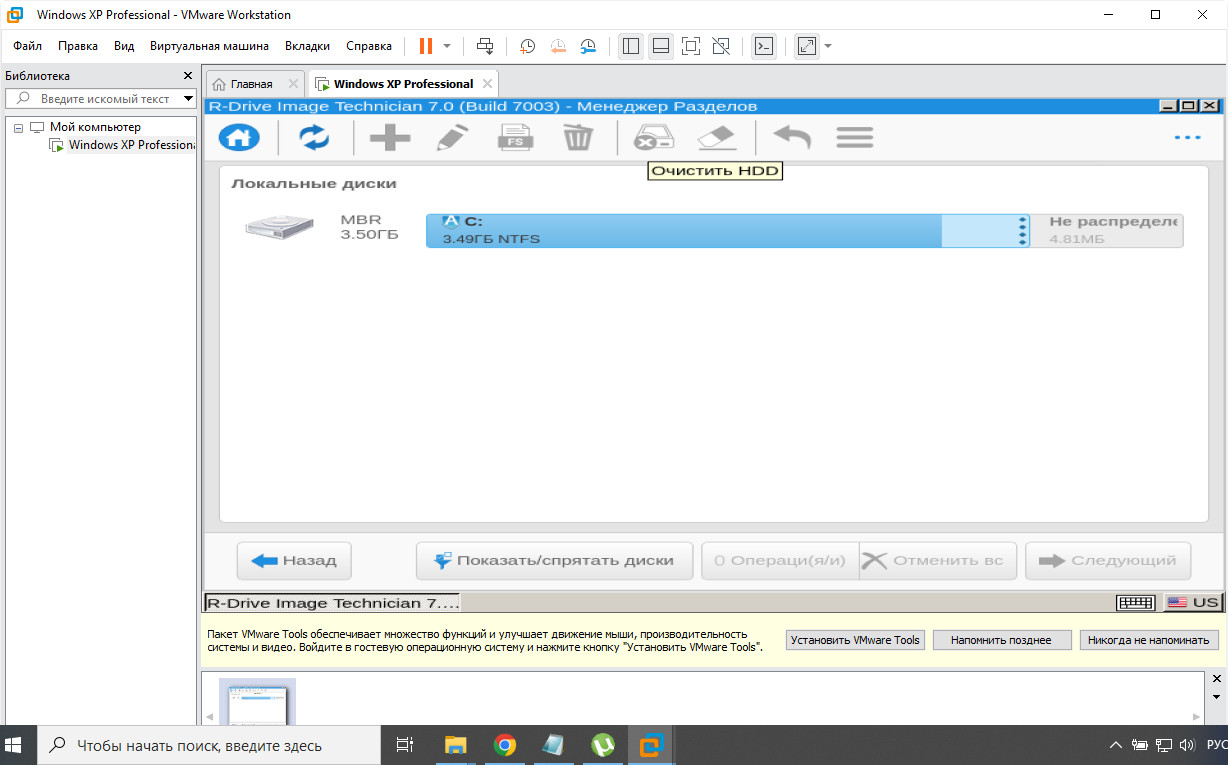Click the plus icon to create partition
The width and height of the screenshot is (1228, 765).
coord(390,138)
